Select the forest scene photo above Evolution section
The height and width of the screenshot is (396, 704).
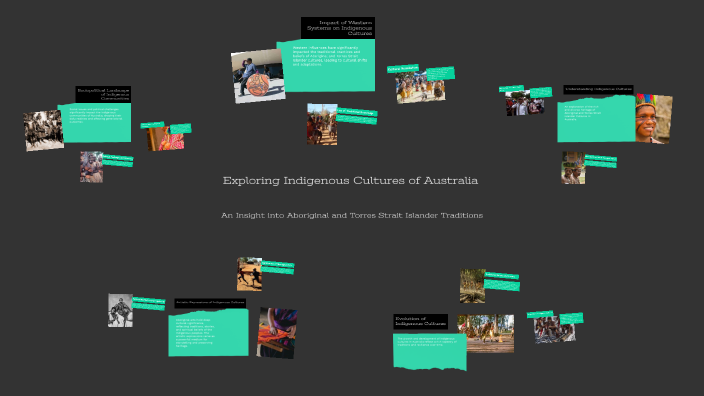(472, 286)
